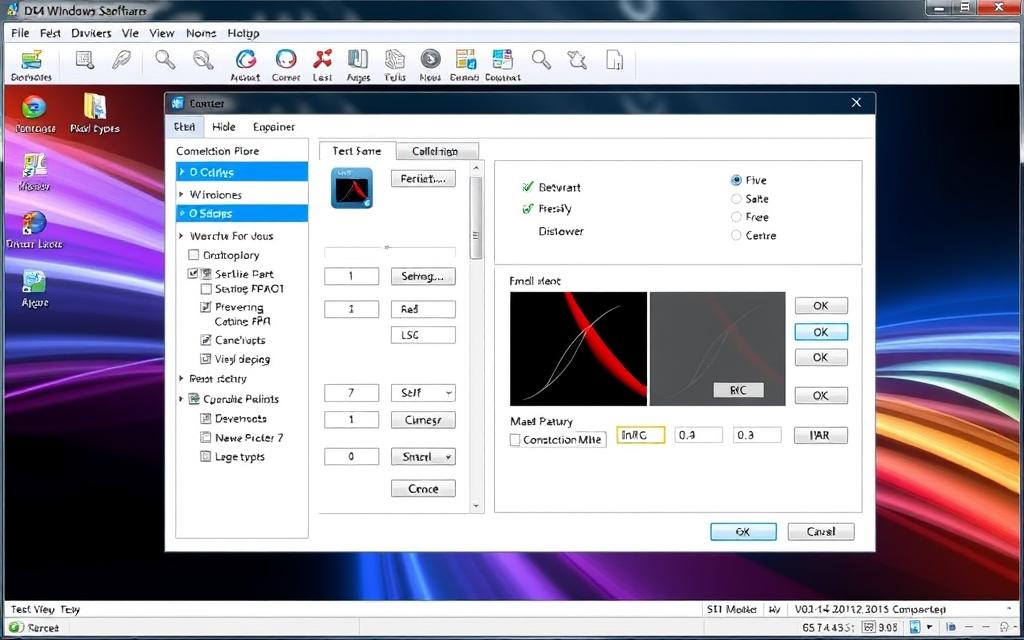Image resolution: width=1024 pixels, height=640 pixels.
Task: Toggle the Cane'rupts checkbox
Action: [205, 340]
